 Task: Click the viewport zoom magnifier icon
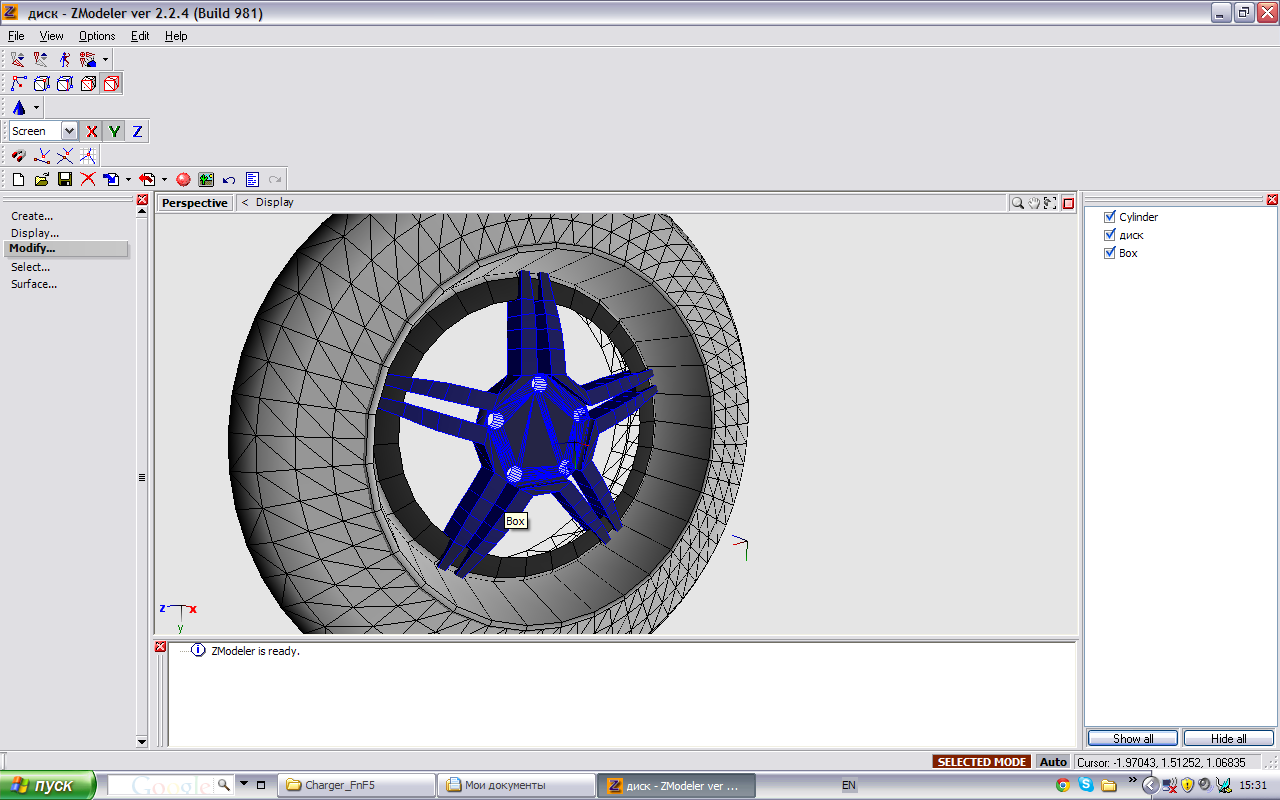pos(1017,203)
